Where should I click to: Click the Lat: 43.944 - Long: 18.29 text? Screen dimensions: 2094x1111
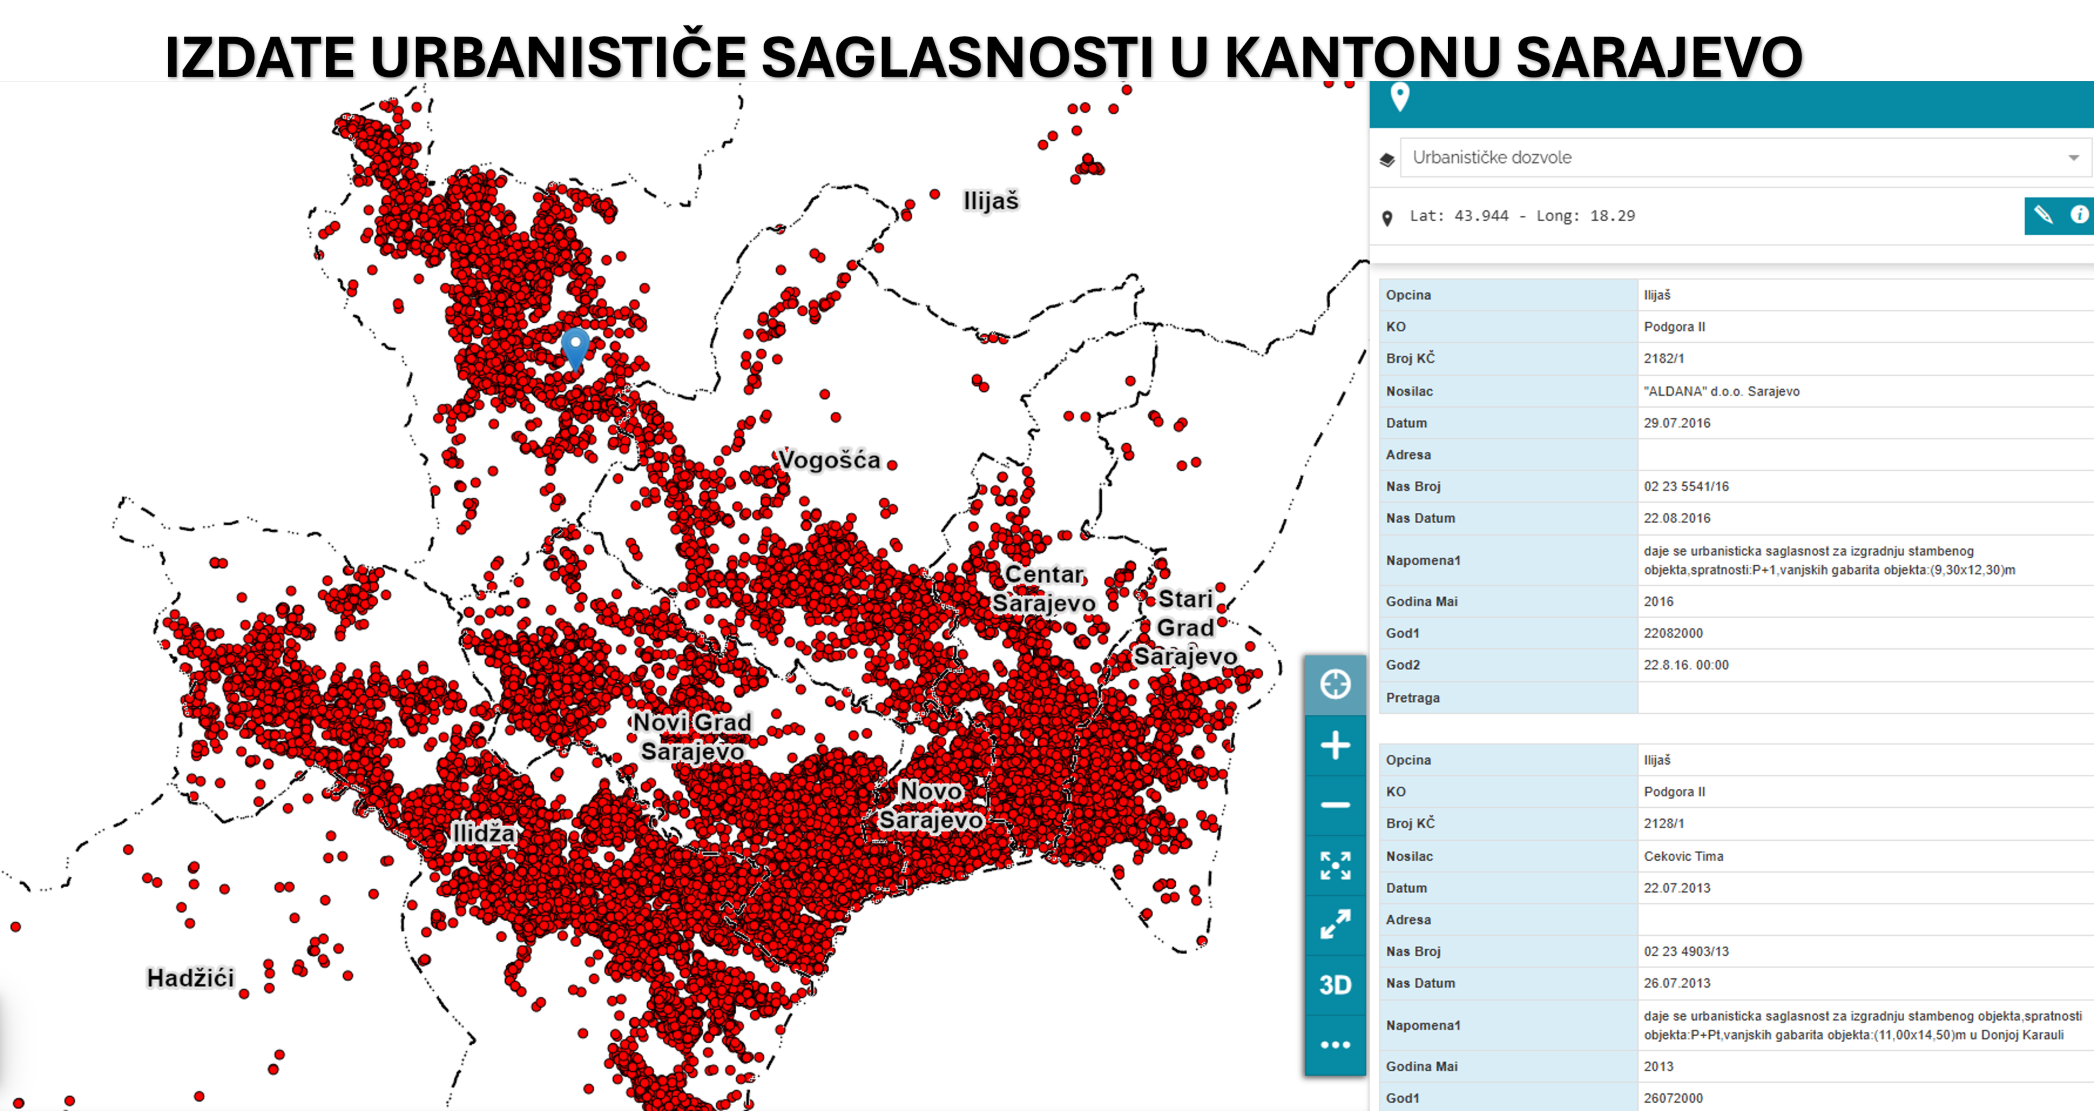1522,216
